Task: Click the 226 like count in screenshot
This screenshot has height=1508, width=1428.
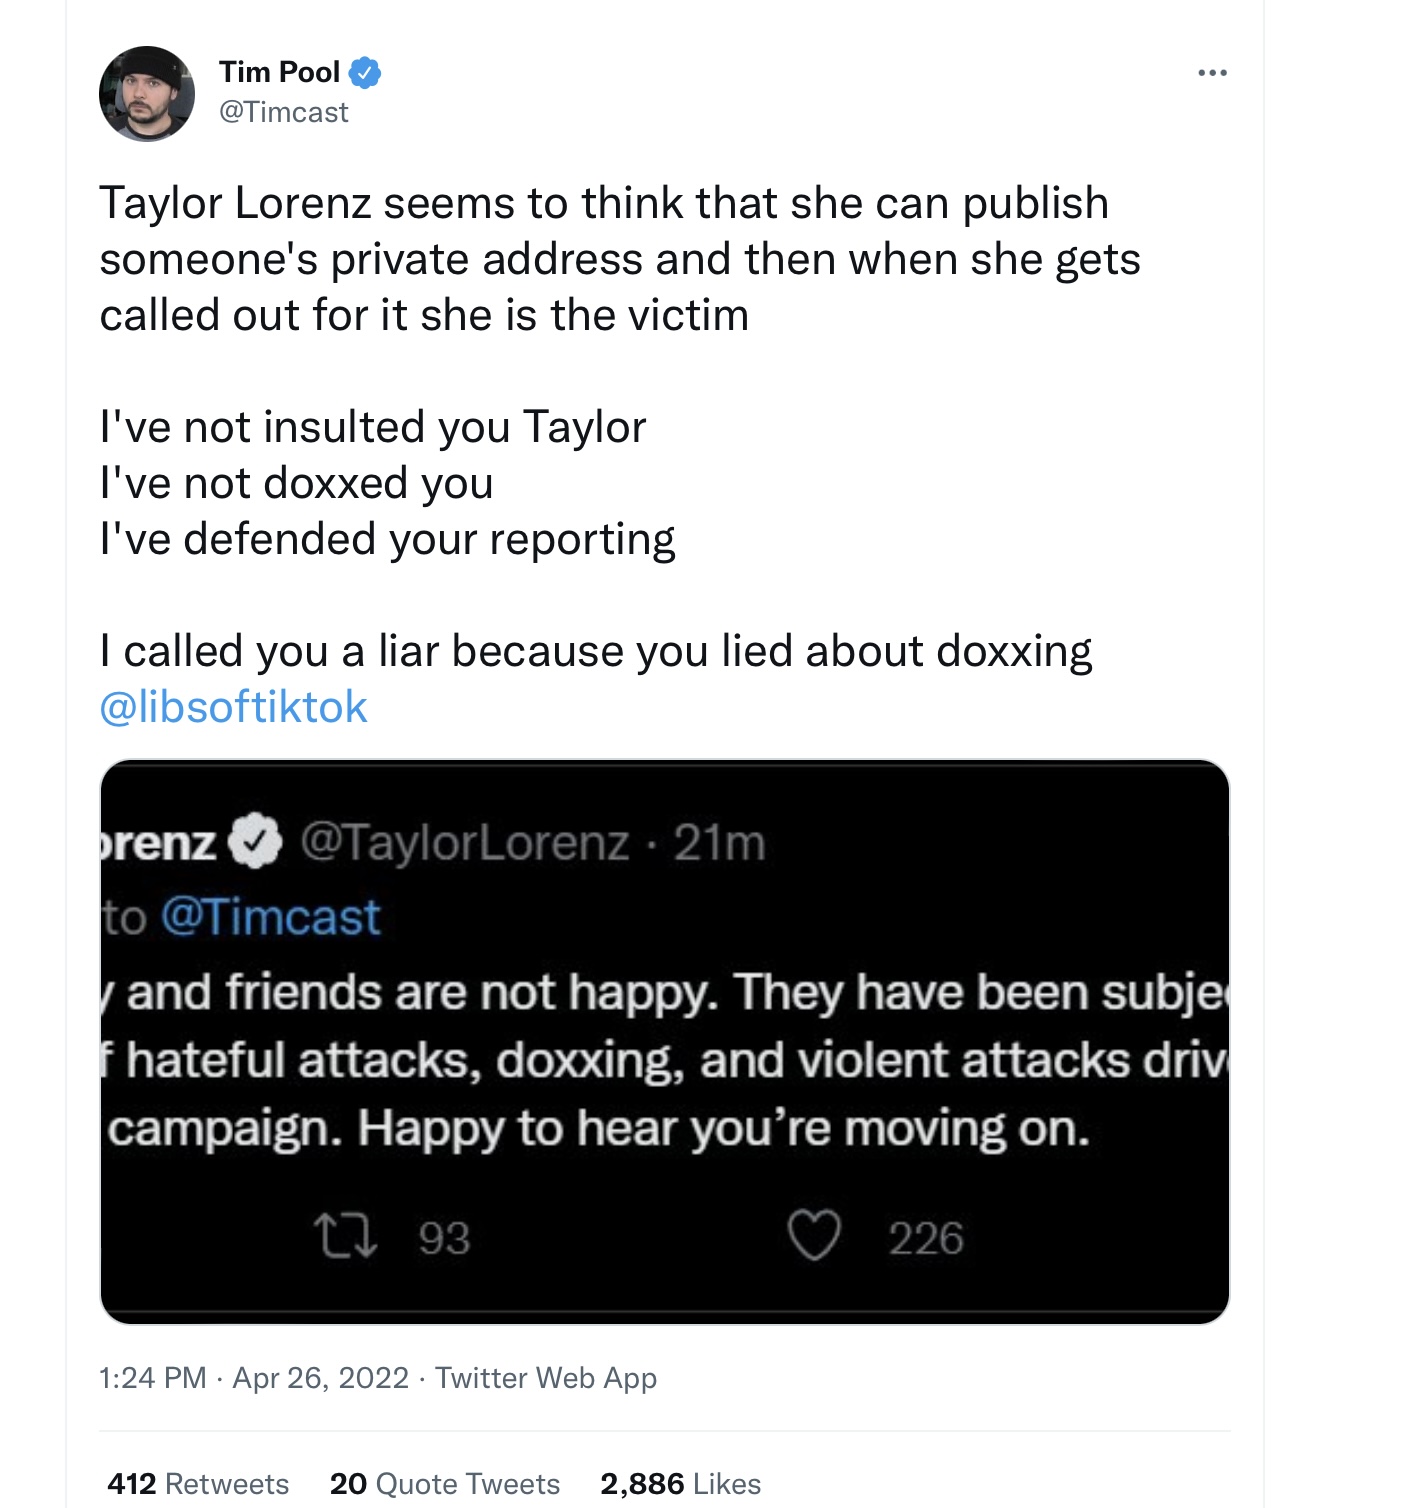Action: click(926, 1238)
